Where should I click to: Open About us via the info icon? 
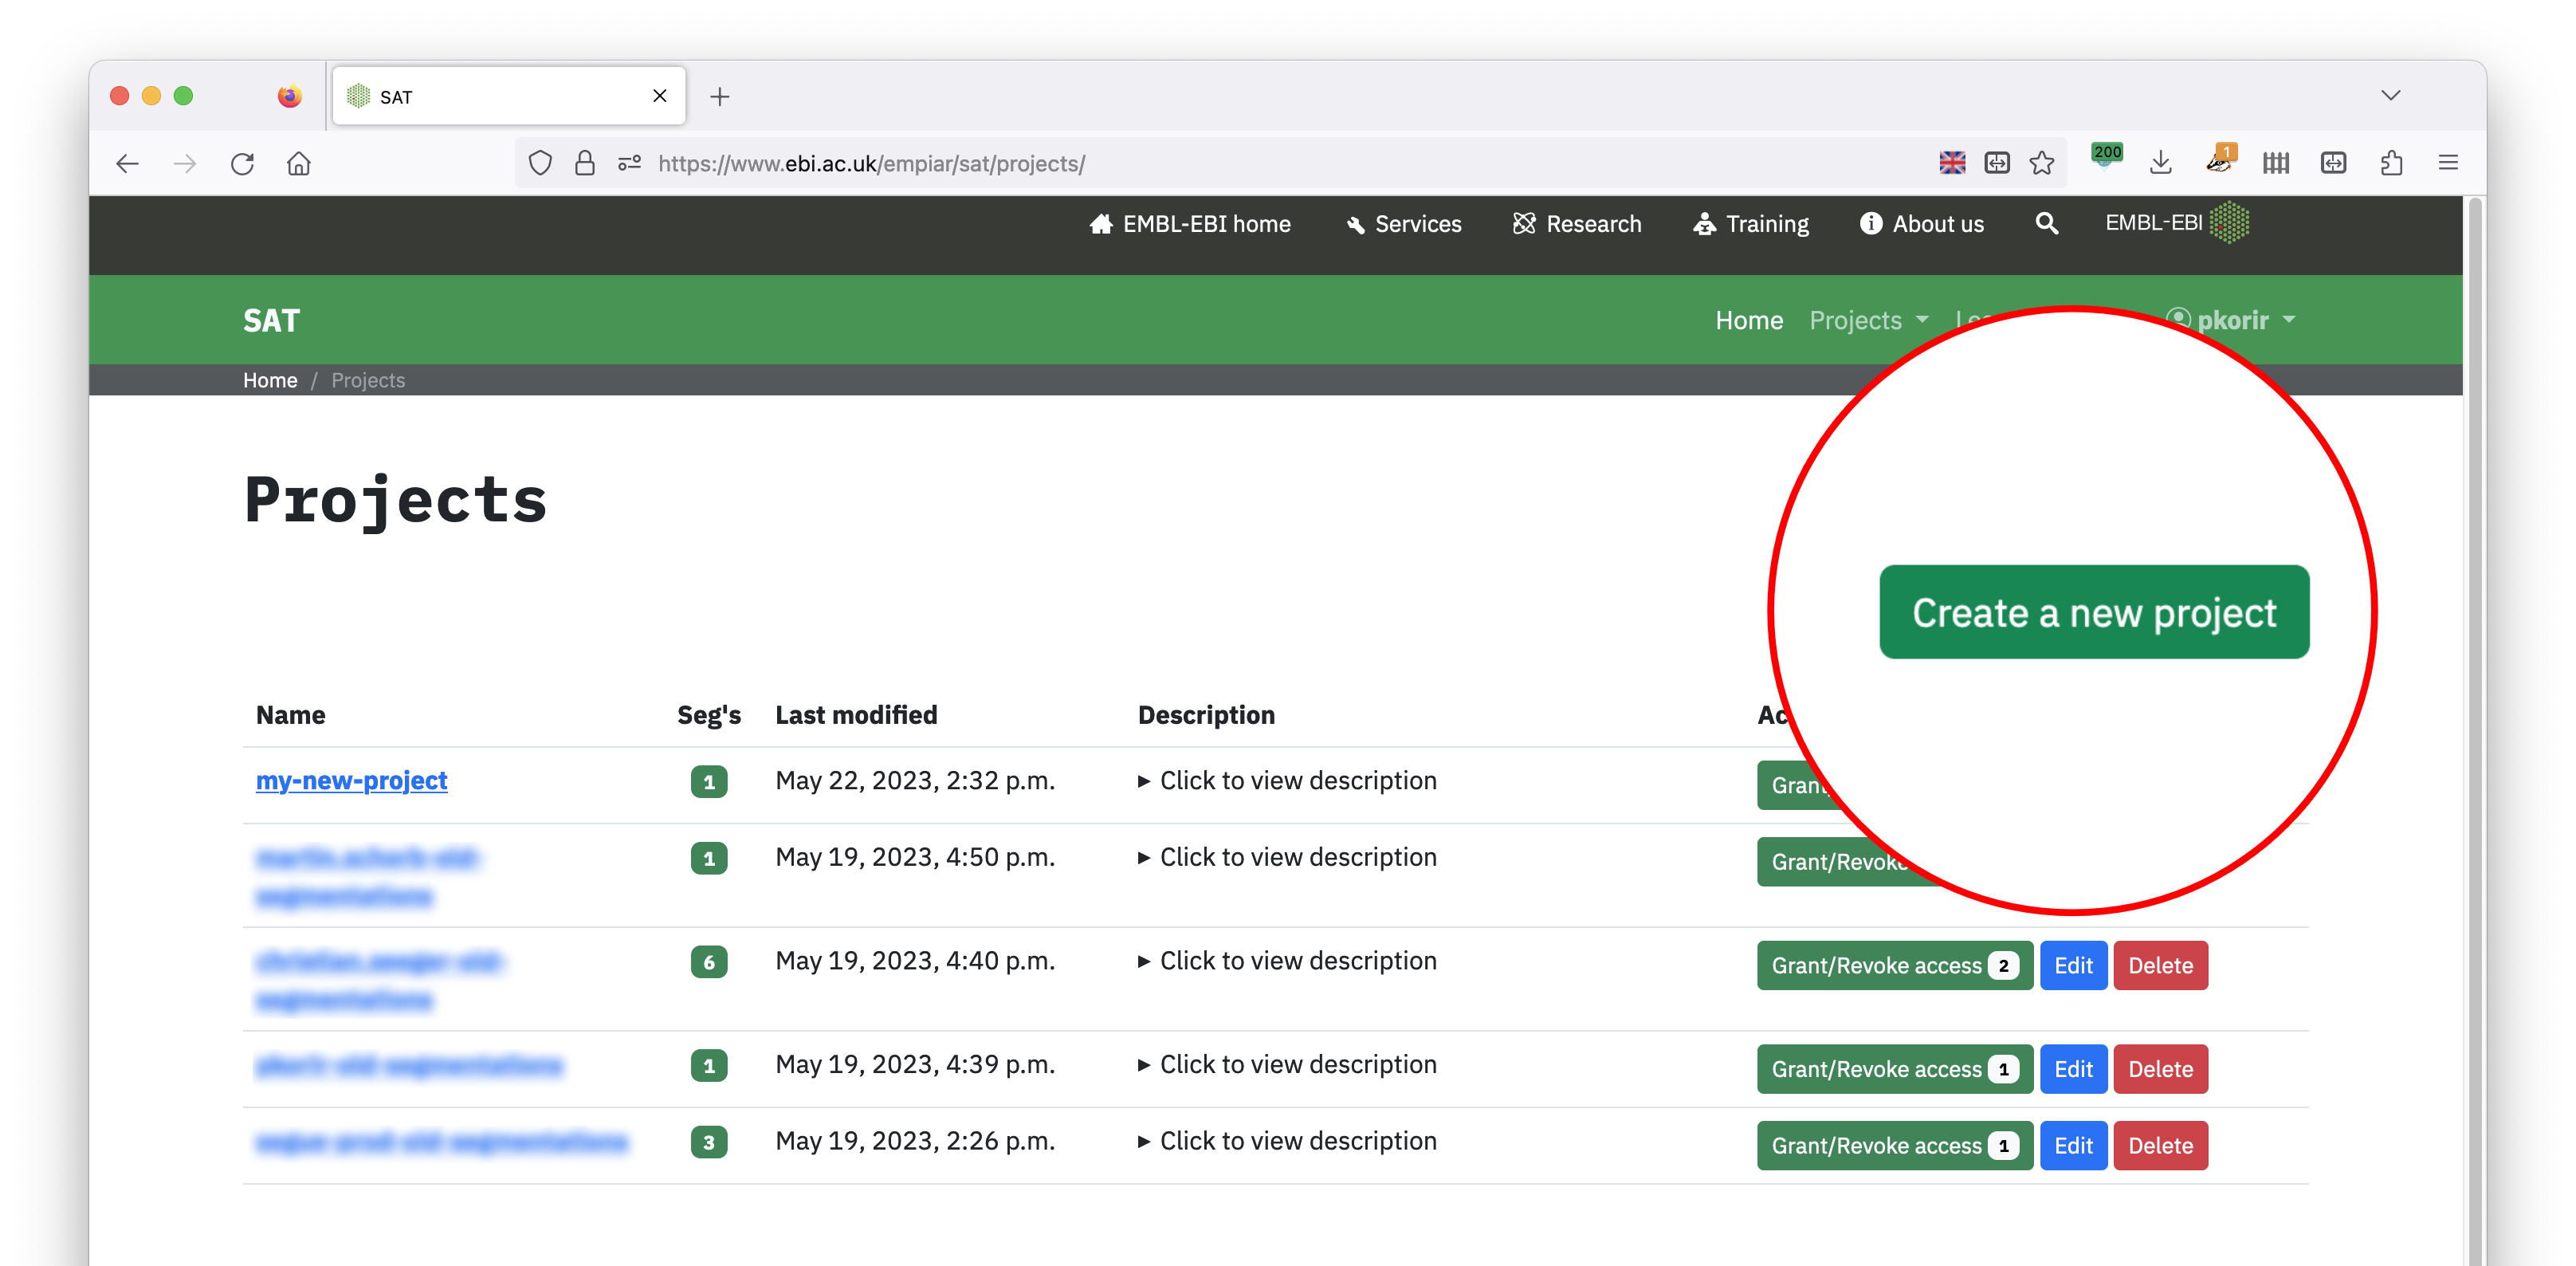[x=1870, y=224]
